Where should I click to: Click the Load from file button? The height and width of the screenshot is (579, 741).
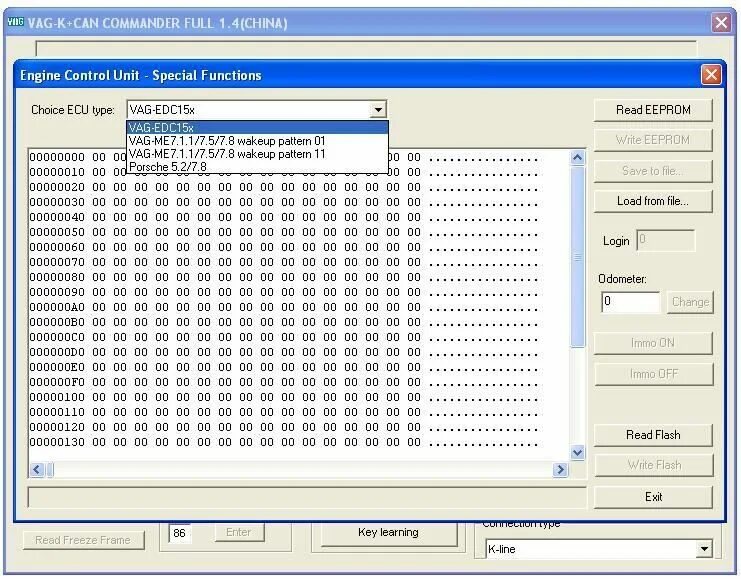pos(653,201)
